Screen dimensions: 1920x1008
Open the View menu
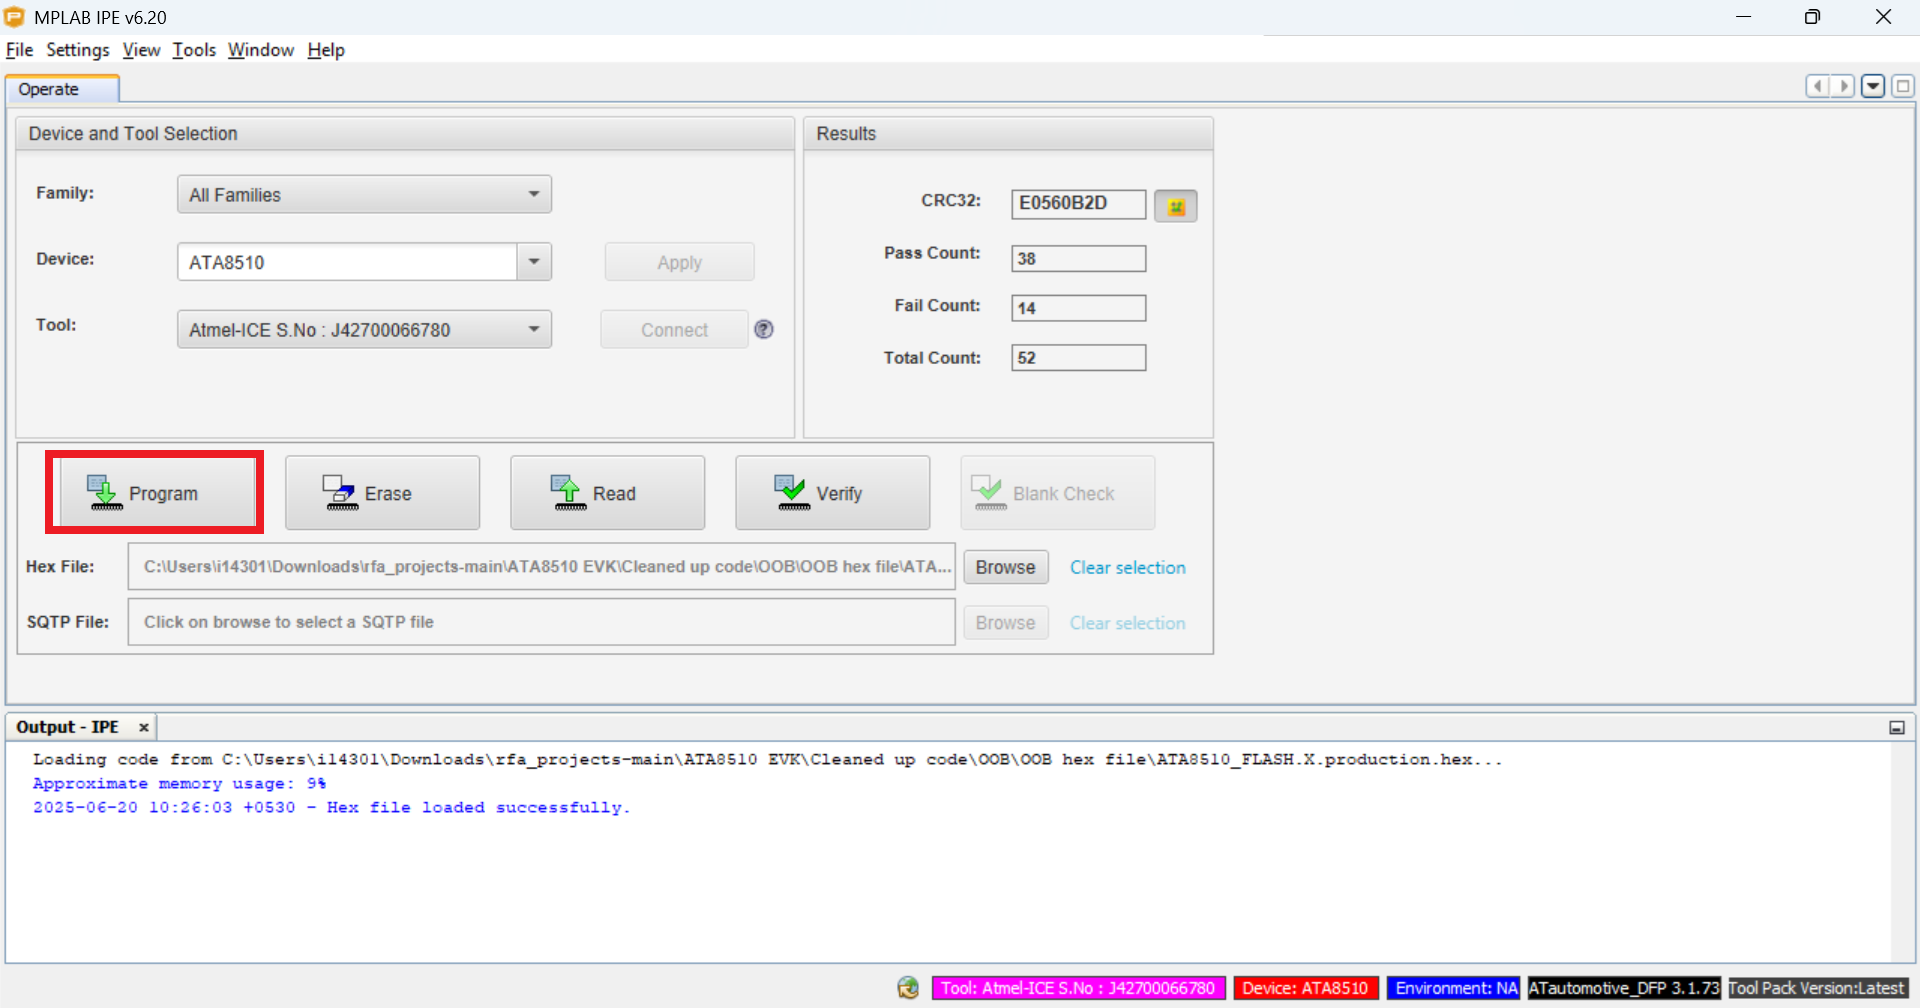[141, 50]
